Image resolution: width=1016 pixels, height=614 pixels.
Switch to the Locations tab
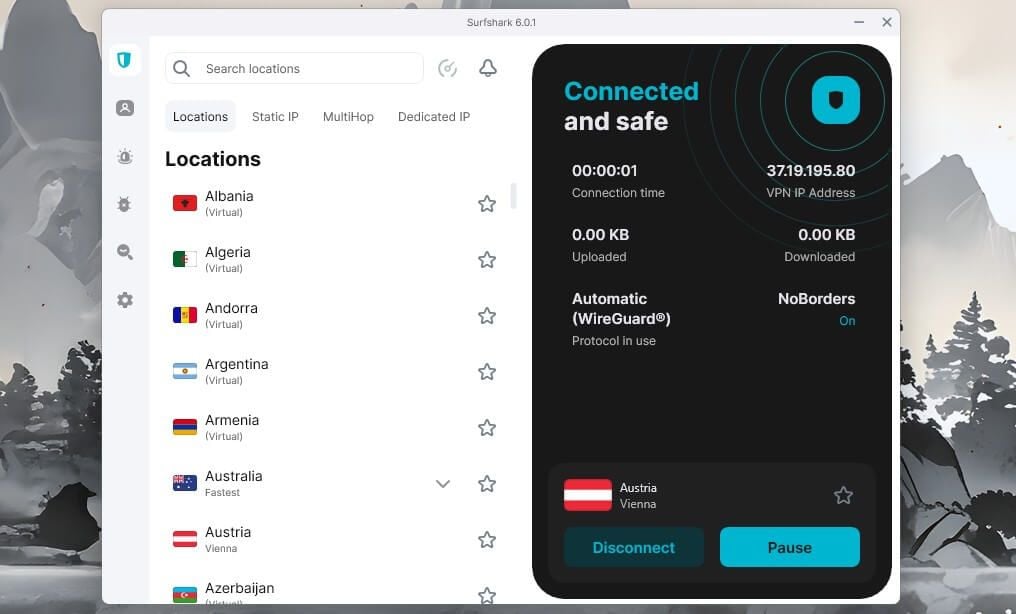coord(200,117)
